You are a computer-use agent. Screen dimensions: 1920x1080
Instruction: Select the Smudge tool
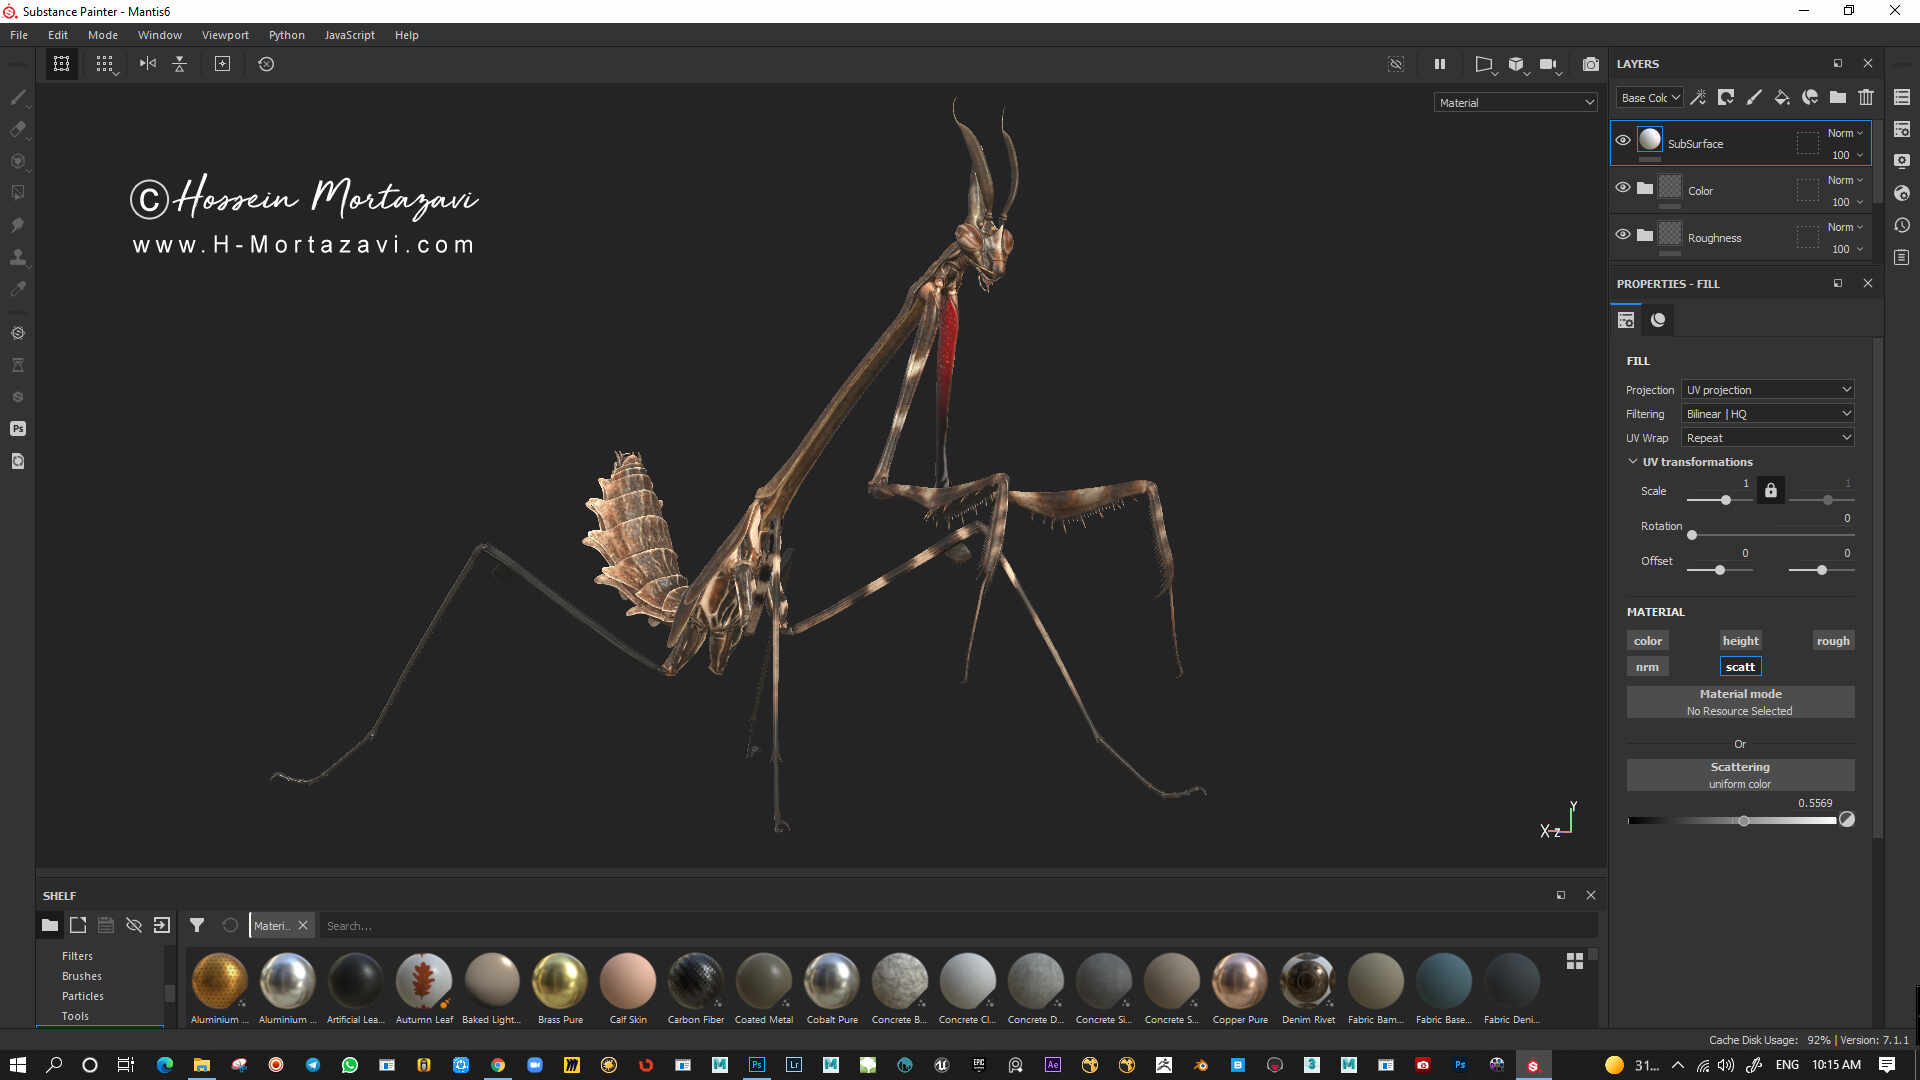tap(17, 224)
